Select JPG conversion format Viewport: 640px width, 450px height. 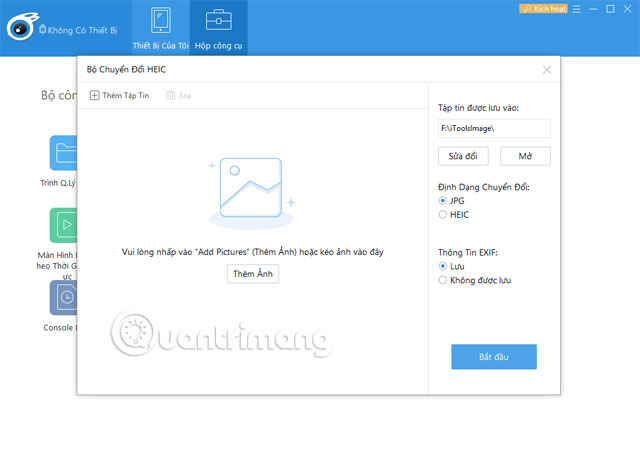[451, 200]
